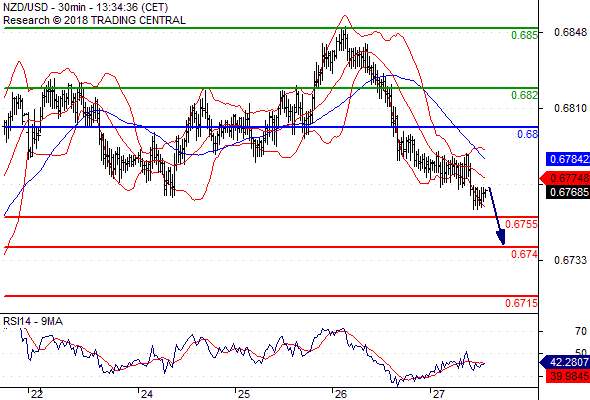Viewport: 590px width, 400px height.
Task: Select the 0.674 red support label
Action: (525, 254)
